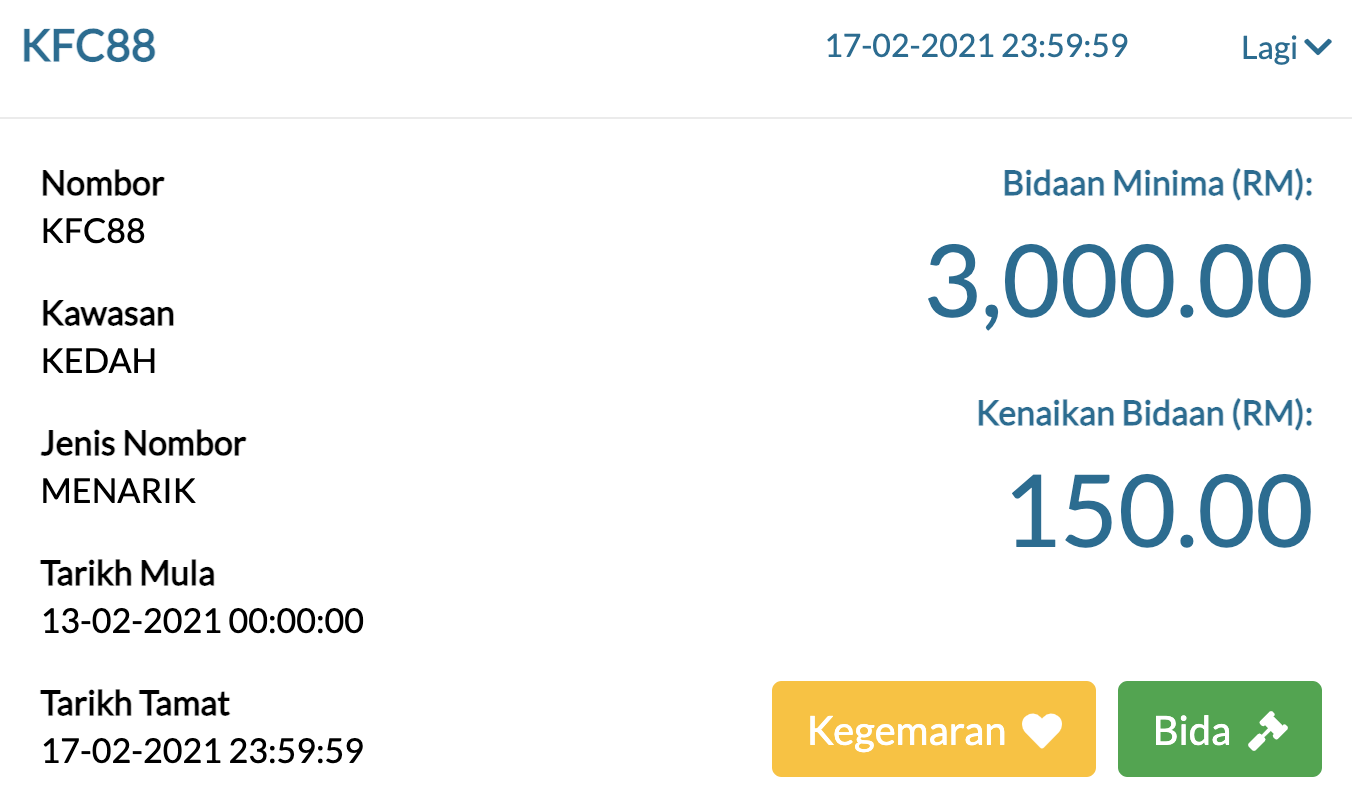Click the Bidaan Minima (RM) label
1352x805 pixels.
(x=1157, y=184)
